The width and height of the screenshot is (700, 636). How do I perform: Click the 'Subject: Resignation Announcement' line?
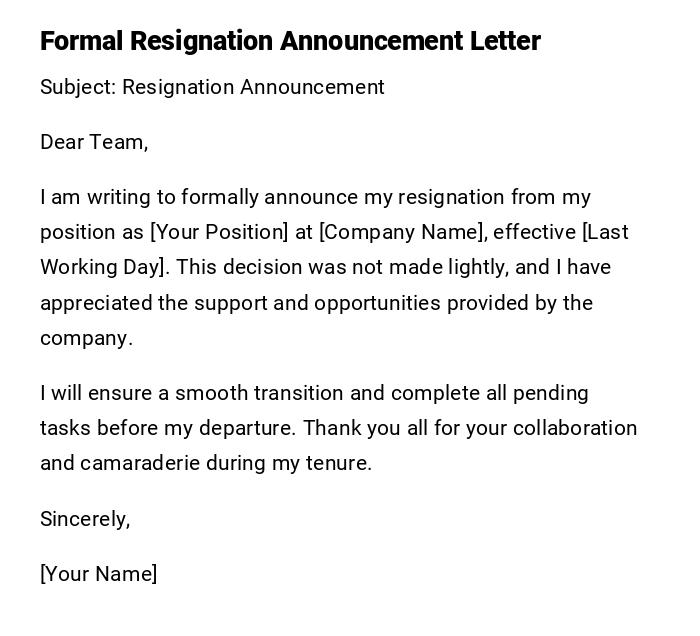tap(212, 87)
